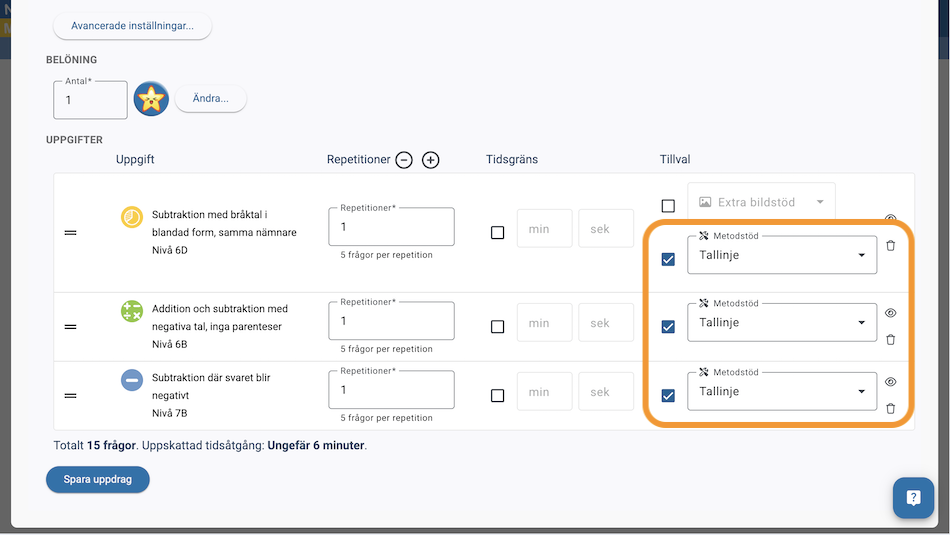Delete the negative numbers addition task

click(891, 339)
